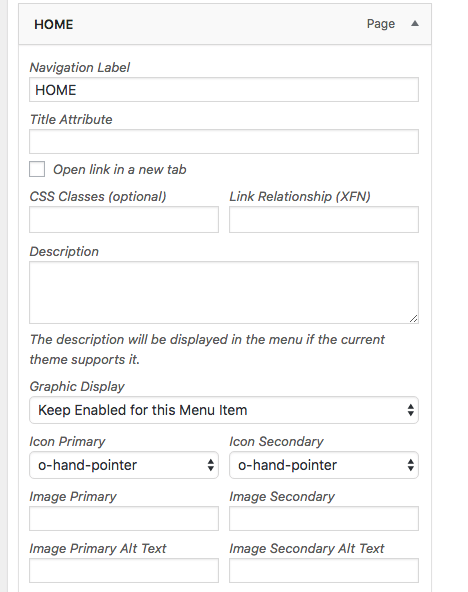Open the Icon Primary dropdown

(x=124, y=465)
